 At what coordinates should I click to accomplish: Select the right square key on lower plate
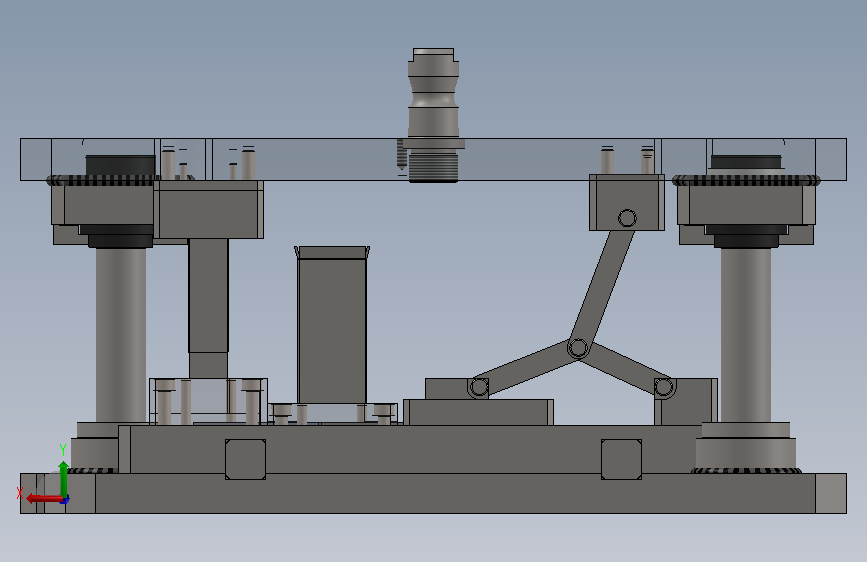pyautogui.click(x=621, y=459)
